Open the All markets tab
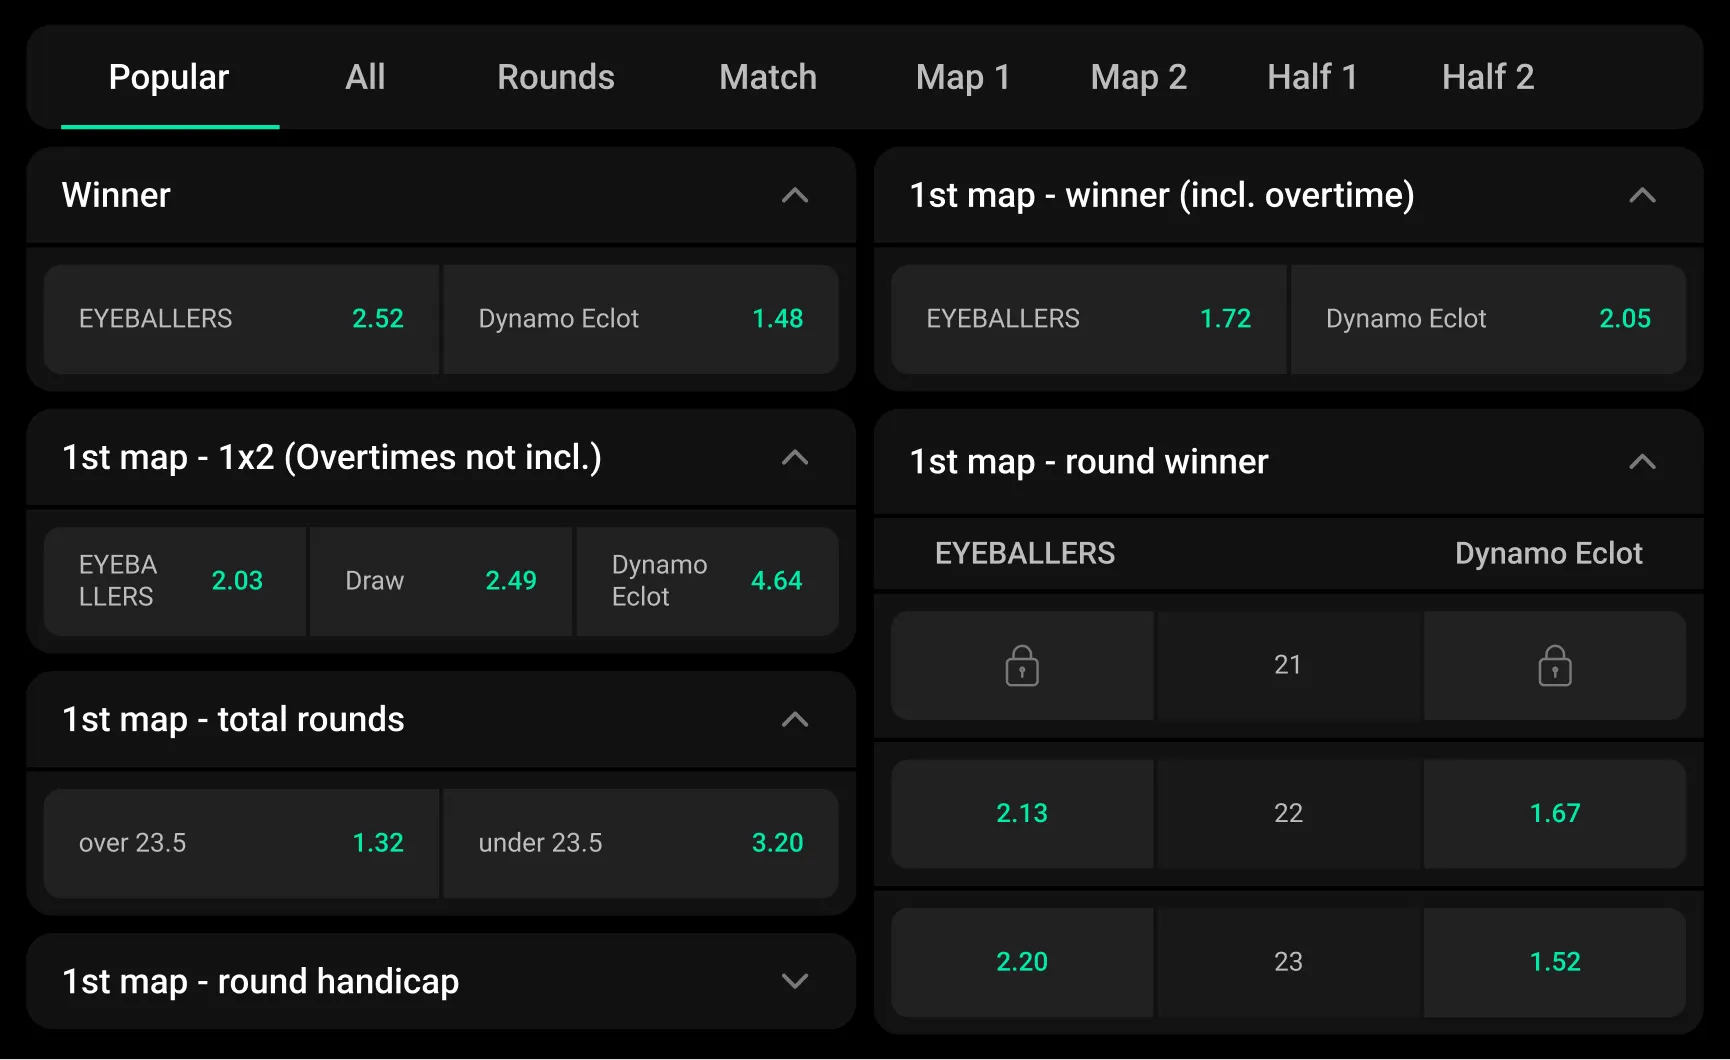This screenshot has height=1060, width=1730. [x=365, y=77]
